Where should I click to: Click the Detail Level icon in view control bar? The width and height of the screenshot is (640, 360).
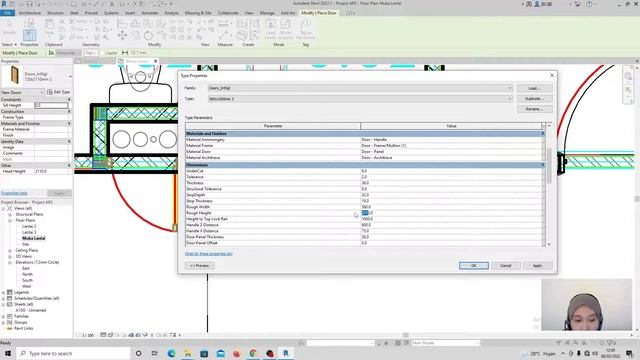coord(103,335)
